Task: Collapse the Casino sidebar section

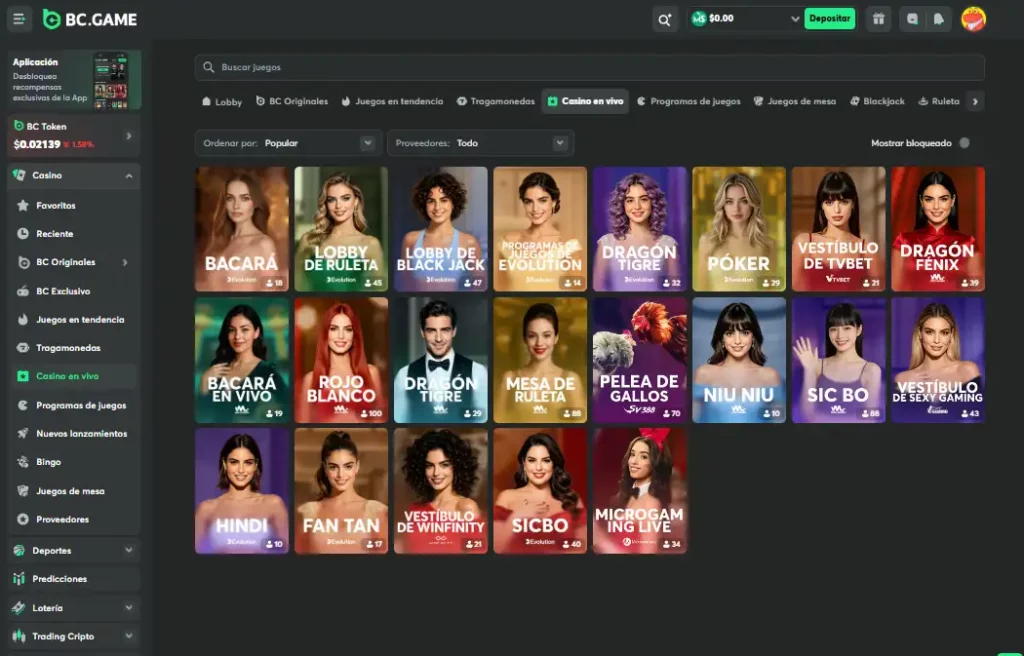Action: tap(129, 176)
